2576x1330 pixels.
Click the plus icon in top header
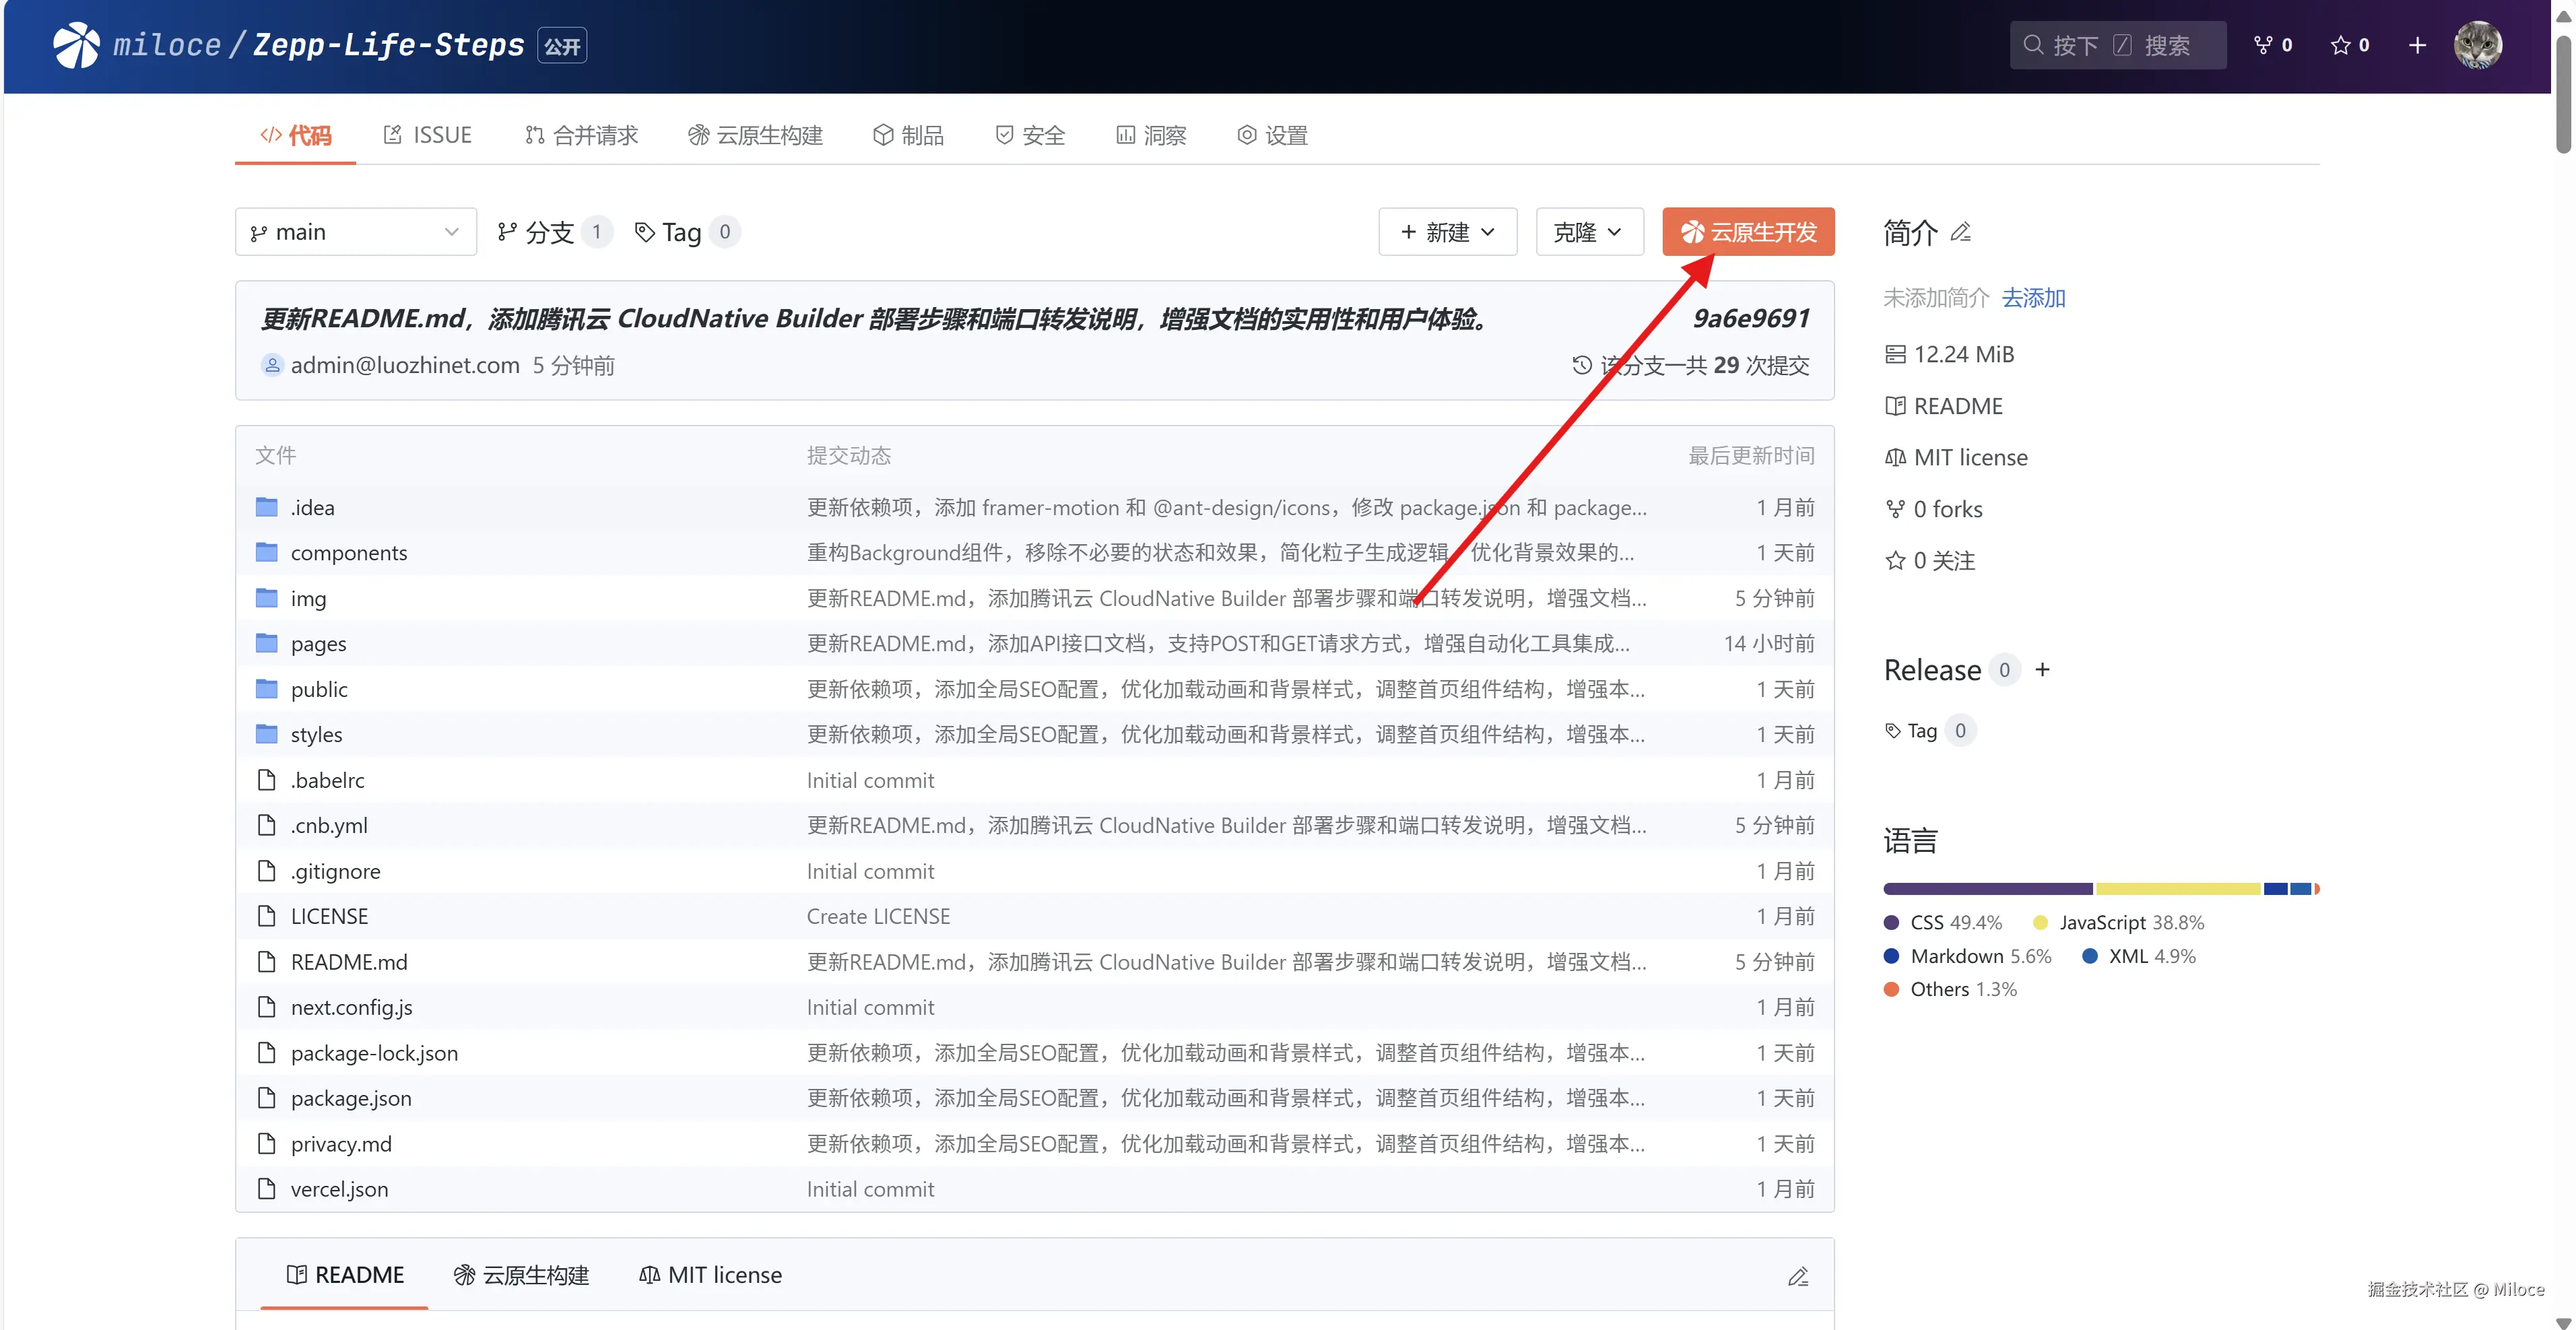pyautogui.click(x=2417, y=45)
